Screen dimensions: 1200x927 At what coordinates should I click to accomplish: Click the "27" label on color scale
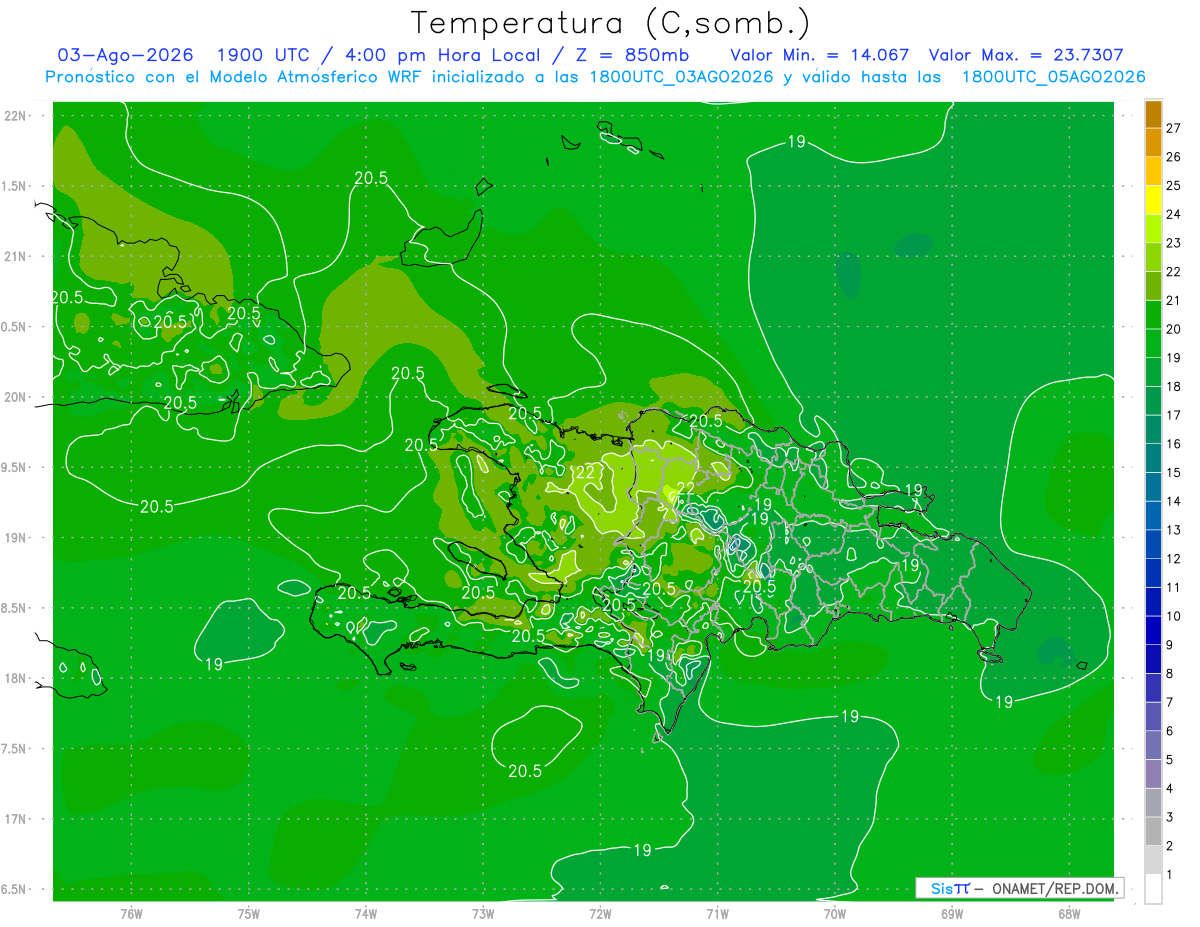pyautogui.click(x=1174, y=128)
